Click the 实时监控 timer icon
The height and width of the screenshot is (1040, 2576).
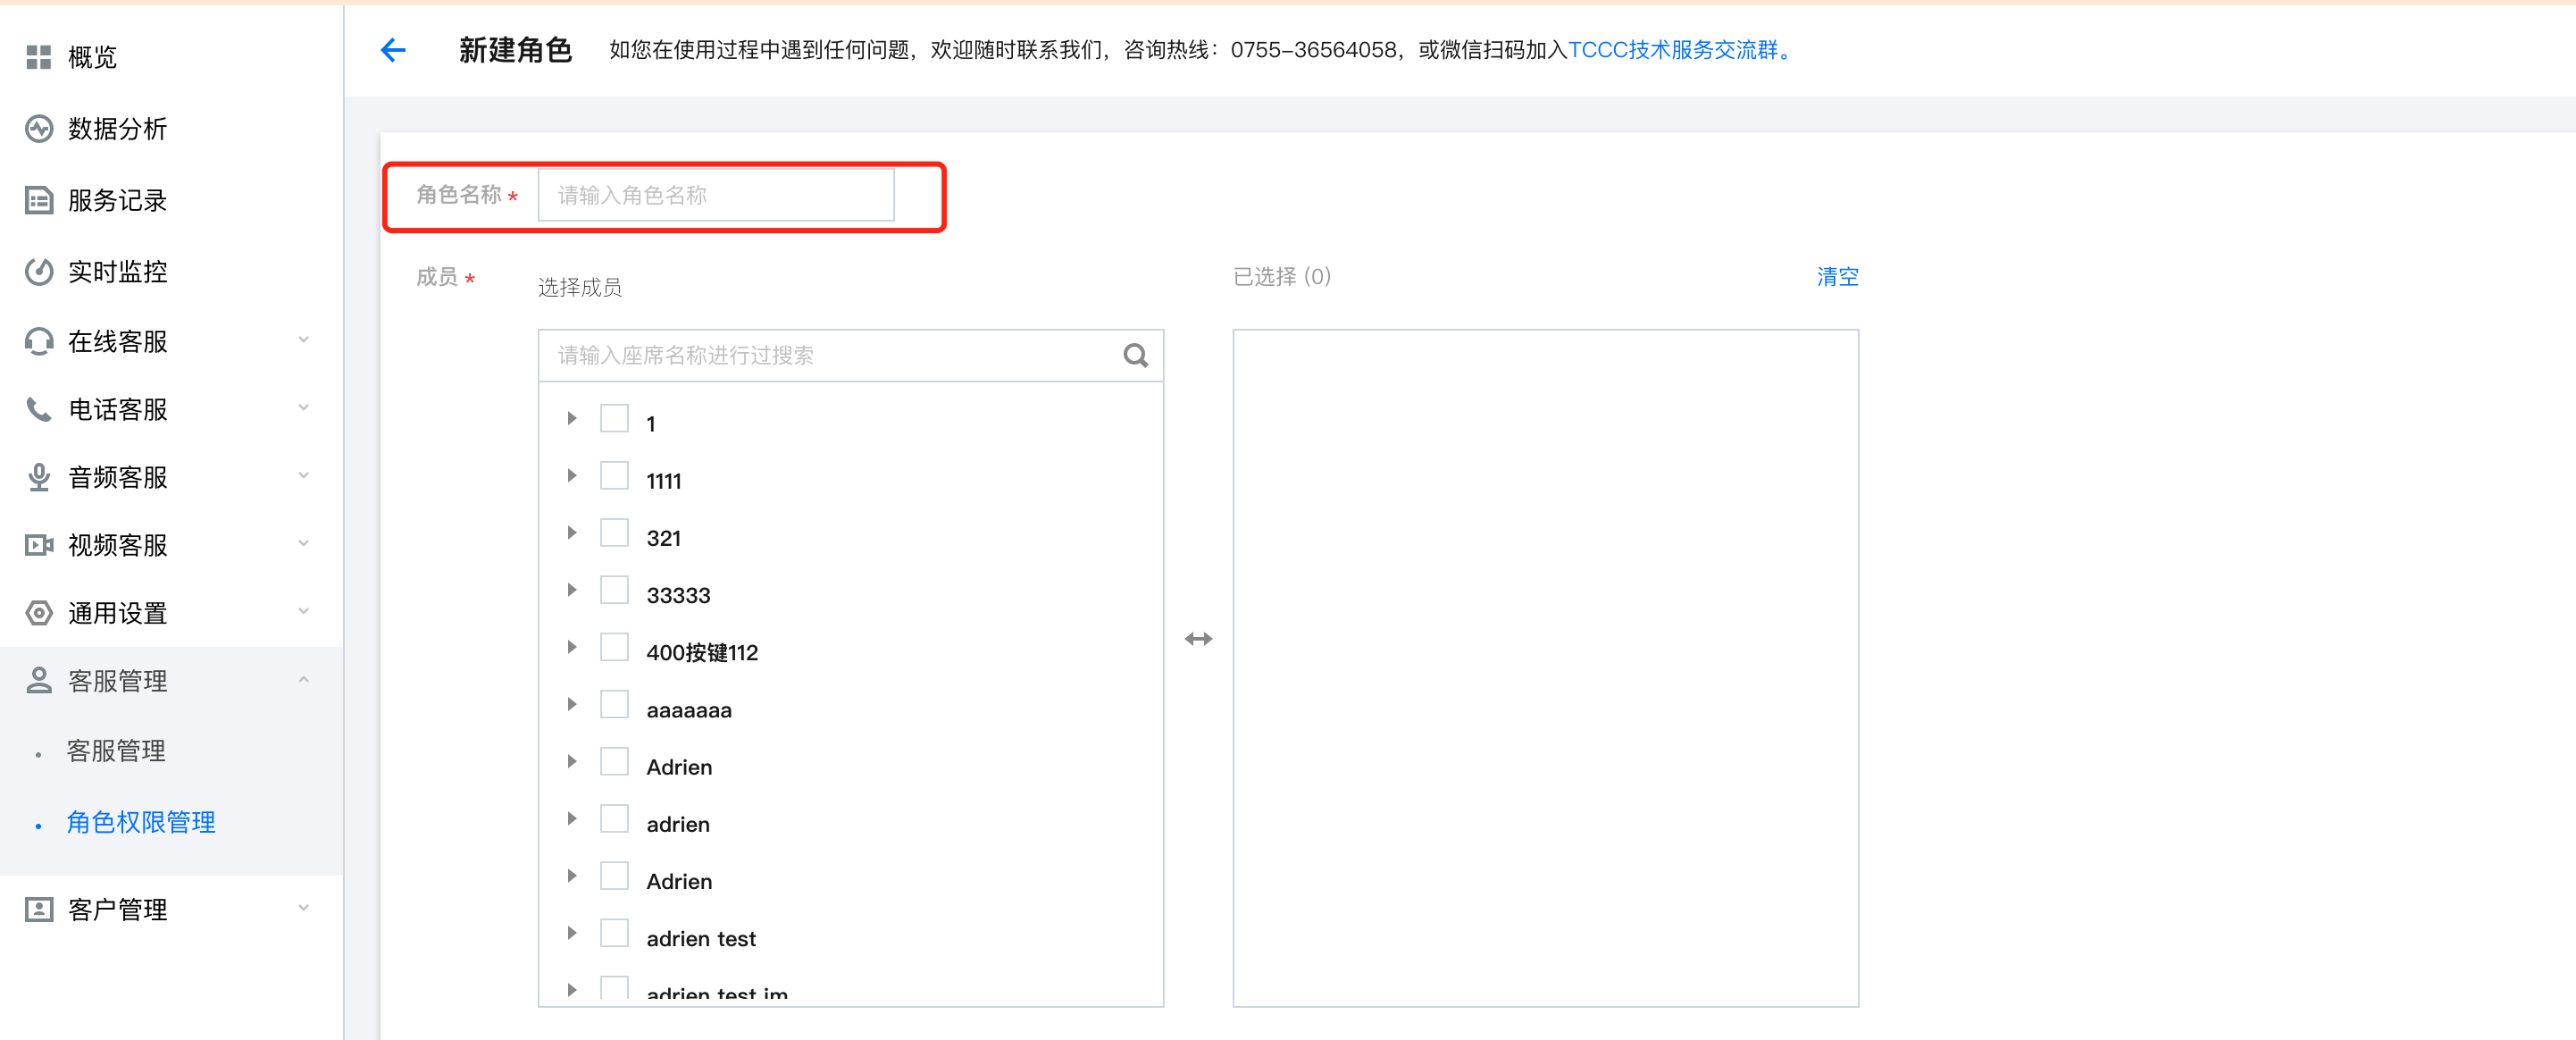38,272
